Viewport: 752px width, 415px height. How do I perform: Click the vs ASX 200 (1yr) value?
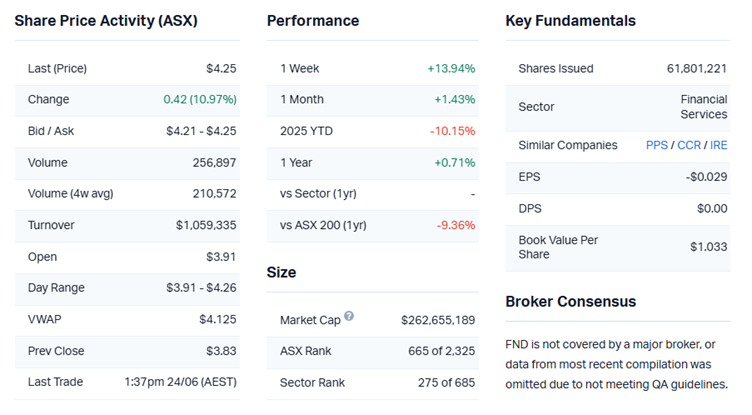click(455, 225)
